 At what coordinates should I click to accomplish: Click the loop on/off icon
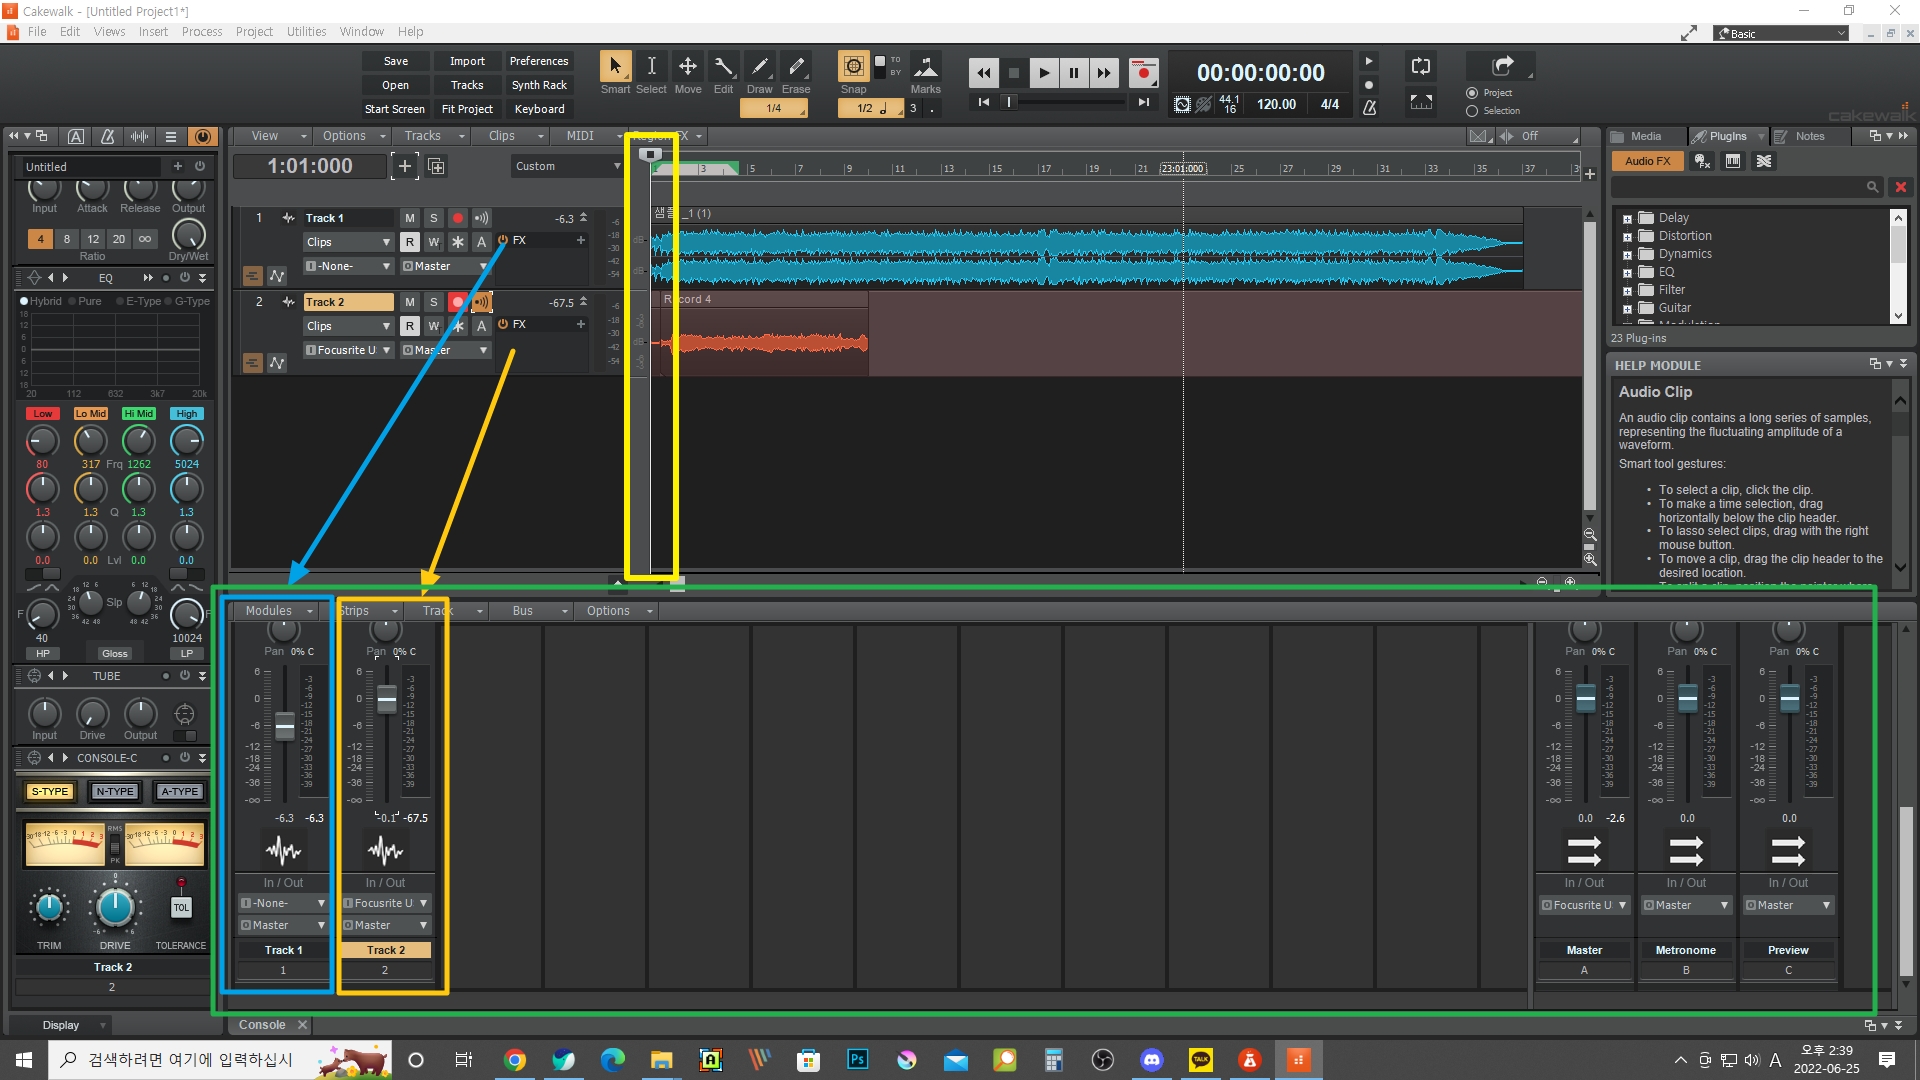coord(1421,67)
